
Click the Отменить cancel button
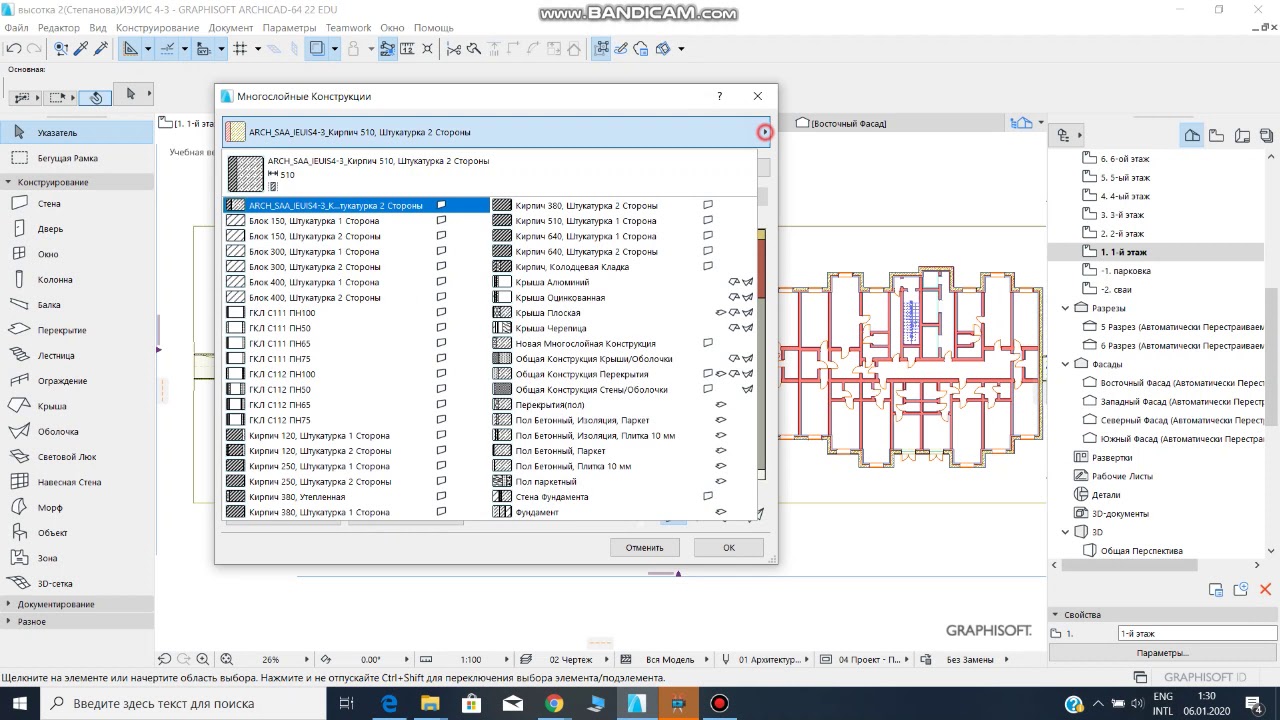click(x=644, y=548)
